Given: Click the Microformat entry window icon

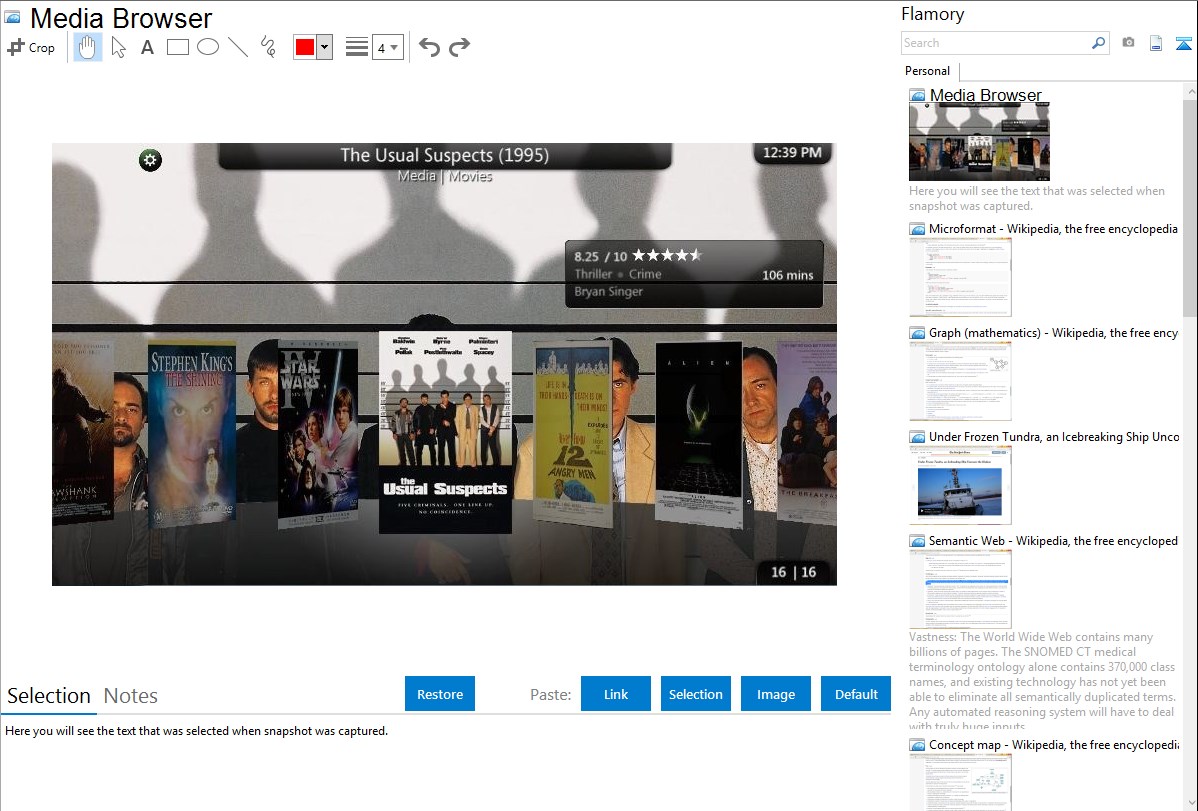Looking at the screenshot, I should (x=917, y=229).
